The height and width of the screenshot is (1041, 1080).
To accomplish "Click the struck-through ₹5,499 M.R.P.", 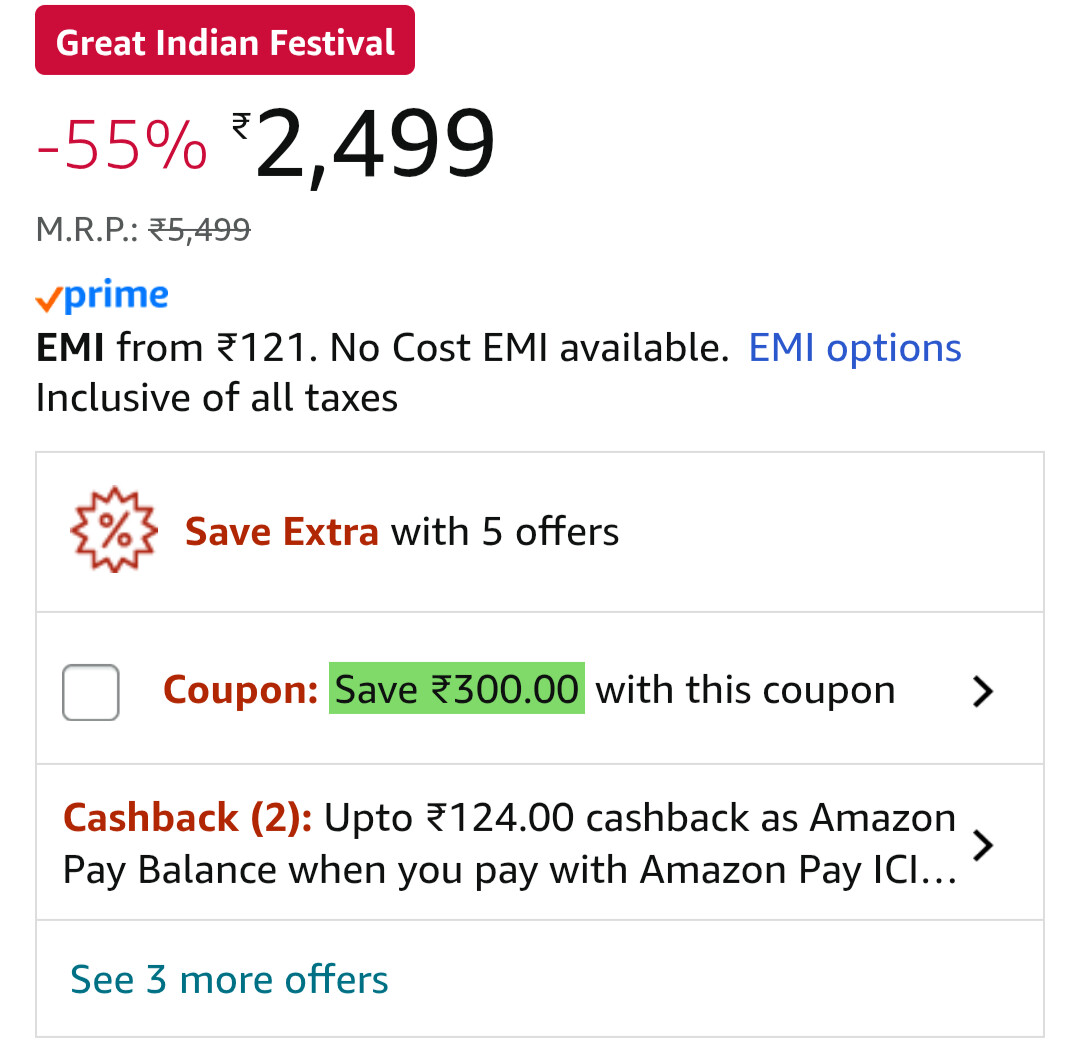I will click(199, 231).
